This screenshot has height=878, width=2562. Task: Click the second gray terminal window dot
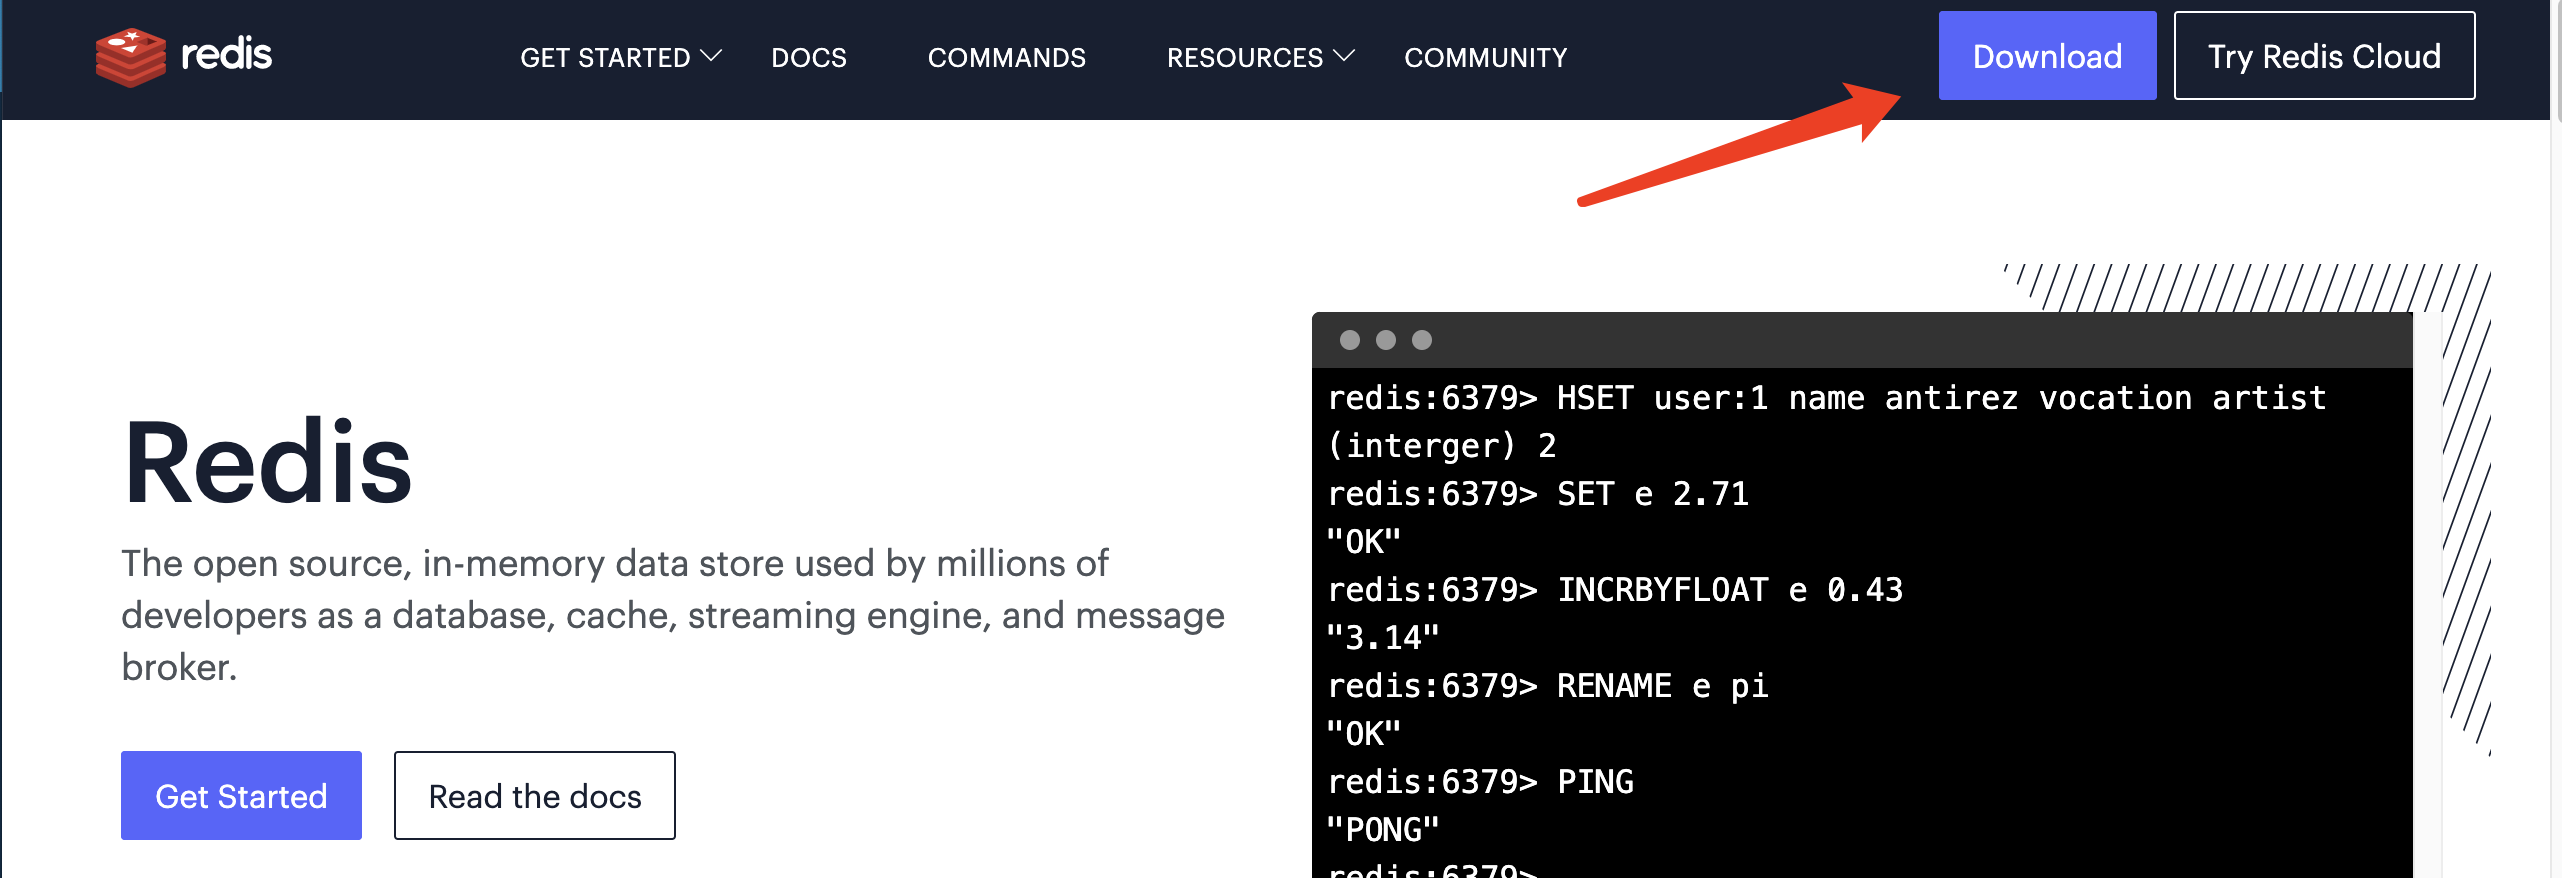(x=1386, y=340)
